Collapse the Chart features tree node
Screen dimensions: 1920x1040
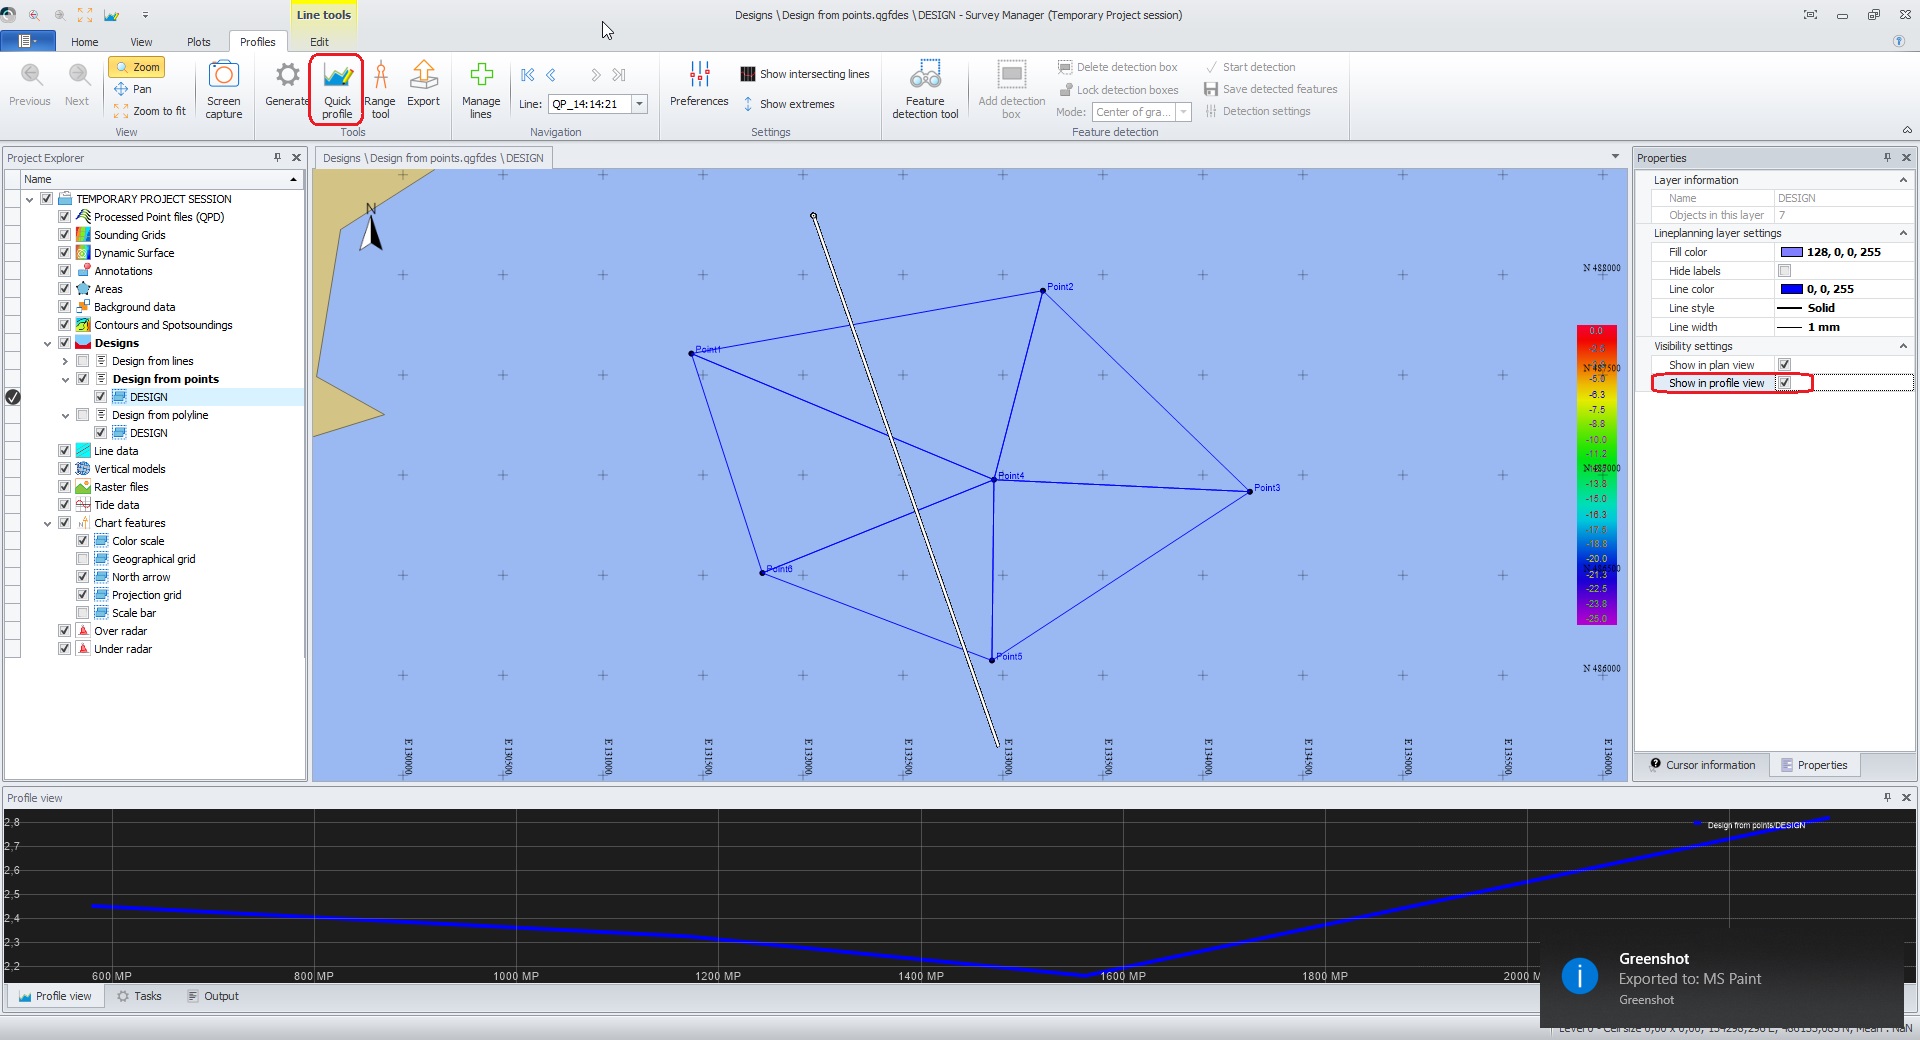click(x=47, y=523)
